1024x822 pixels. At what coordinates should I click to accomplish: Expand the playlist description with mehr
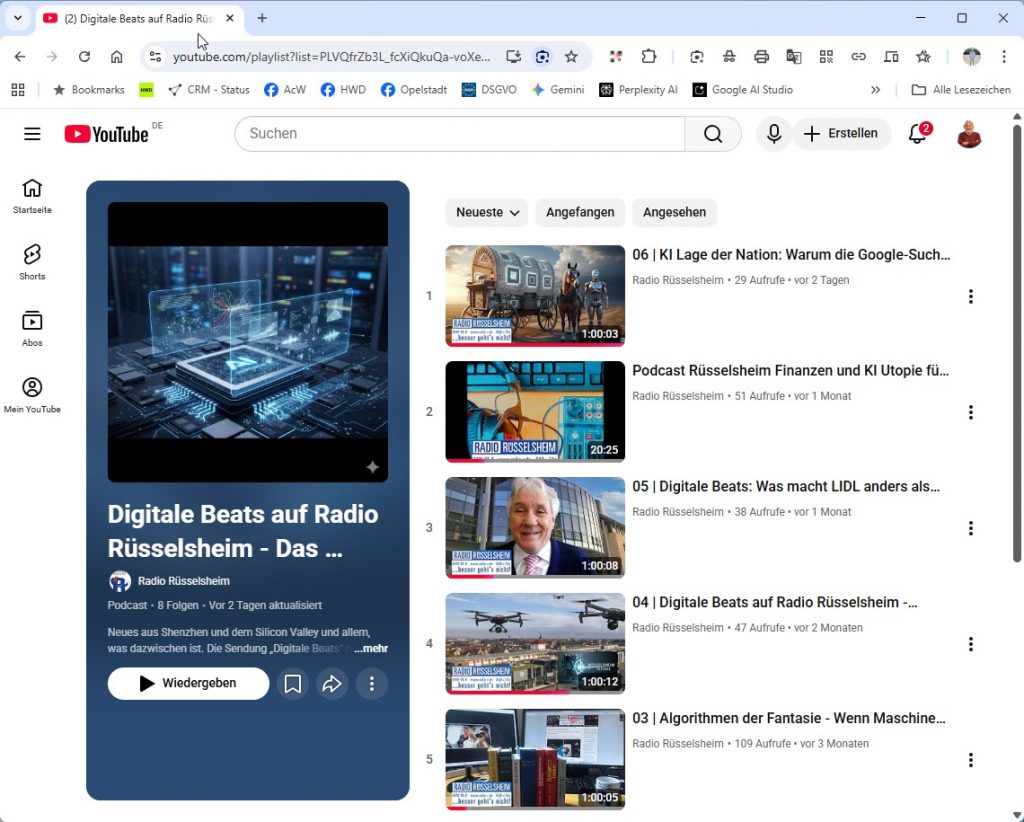pos(371,648)
